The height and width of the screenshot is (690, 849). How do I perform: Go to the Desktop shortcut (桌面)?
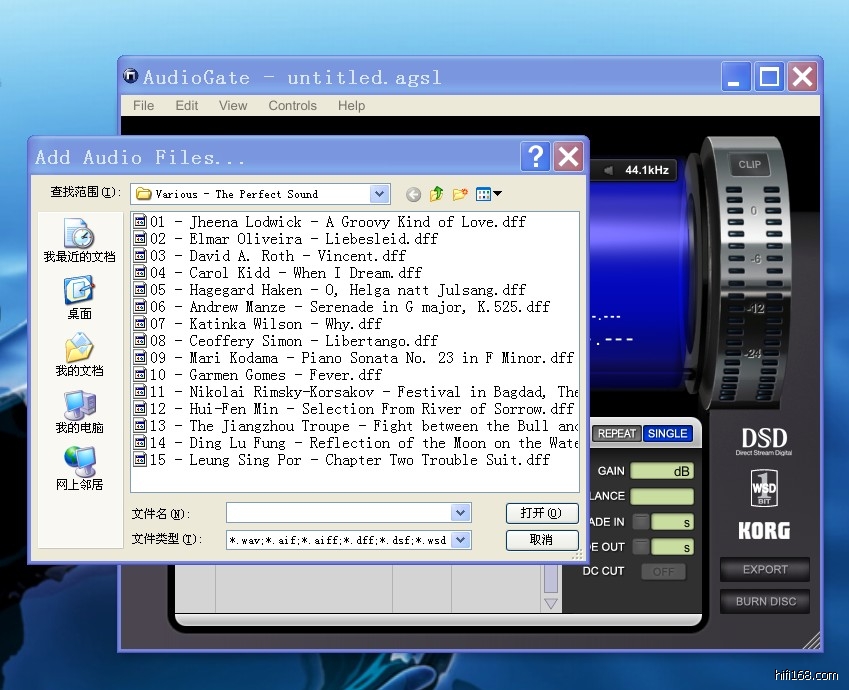(79, 297)
